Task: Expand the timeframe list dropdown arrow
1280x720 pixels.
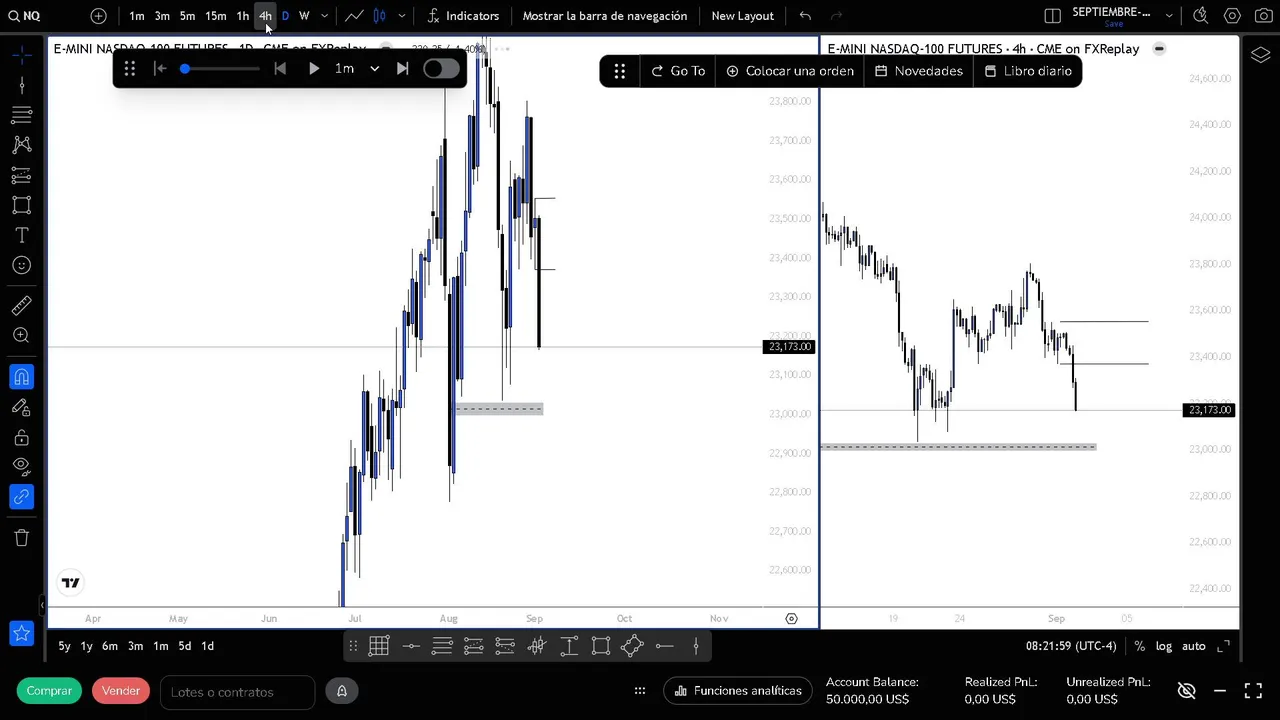Action: [324, 16]
